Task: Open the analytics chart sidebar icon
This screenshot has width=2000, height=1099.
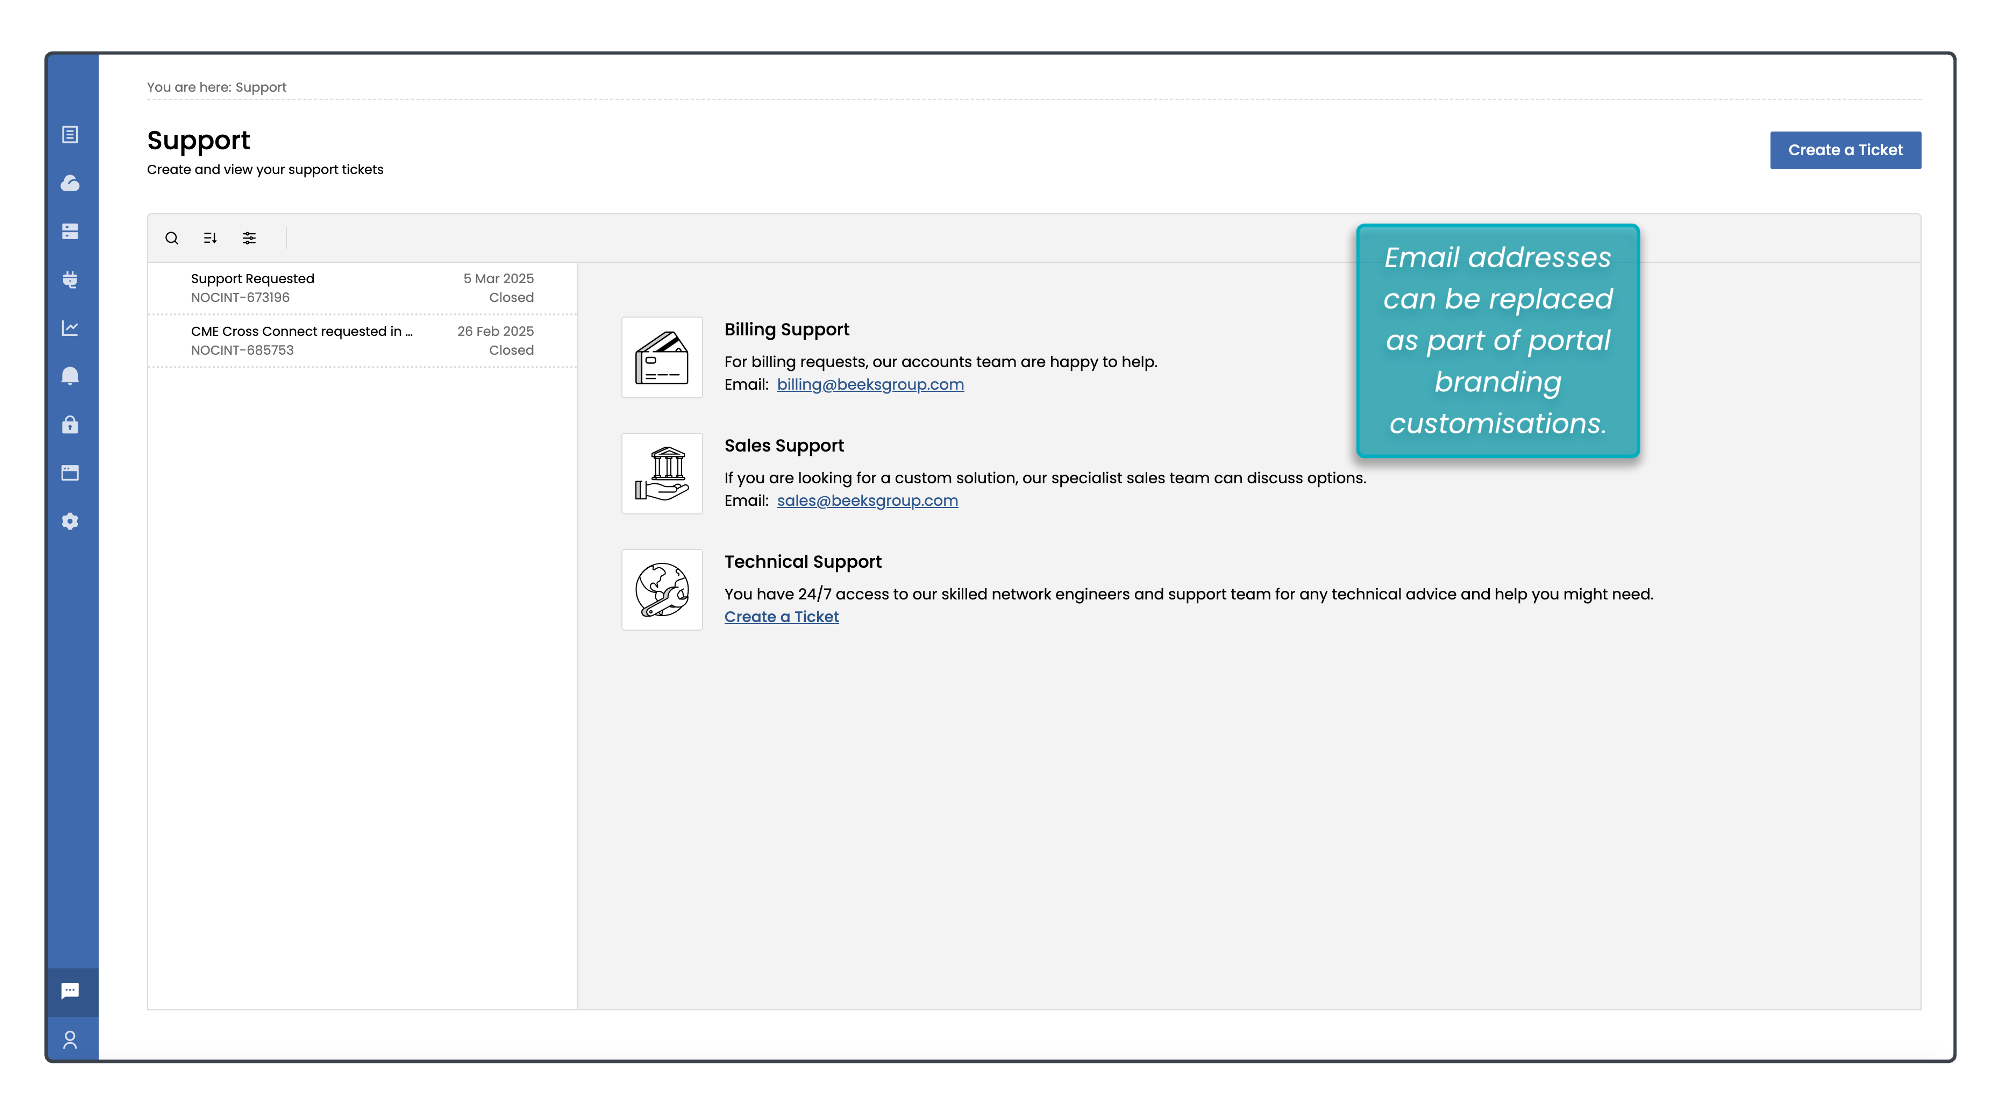Action: point(70,328)
